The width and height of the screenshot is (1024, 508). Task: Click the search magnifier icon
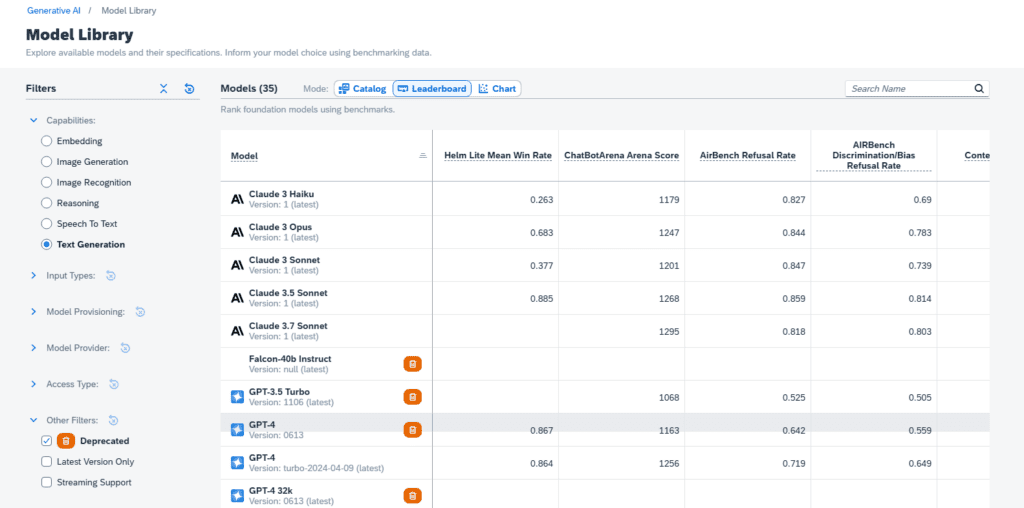coord(979,89)
